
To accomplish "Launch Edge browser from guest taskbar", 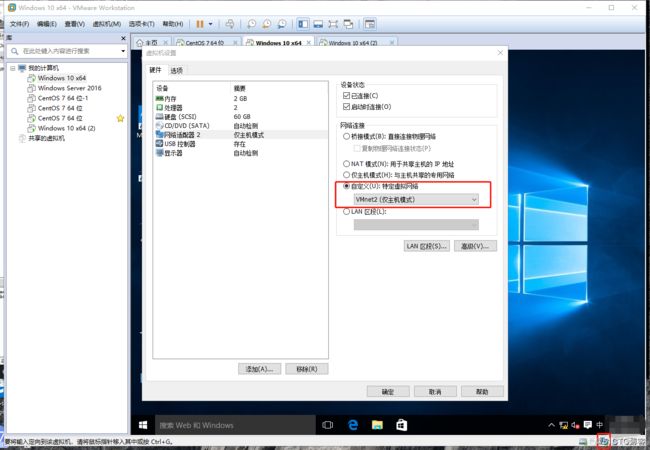I will pos(353,425).
